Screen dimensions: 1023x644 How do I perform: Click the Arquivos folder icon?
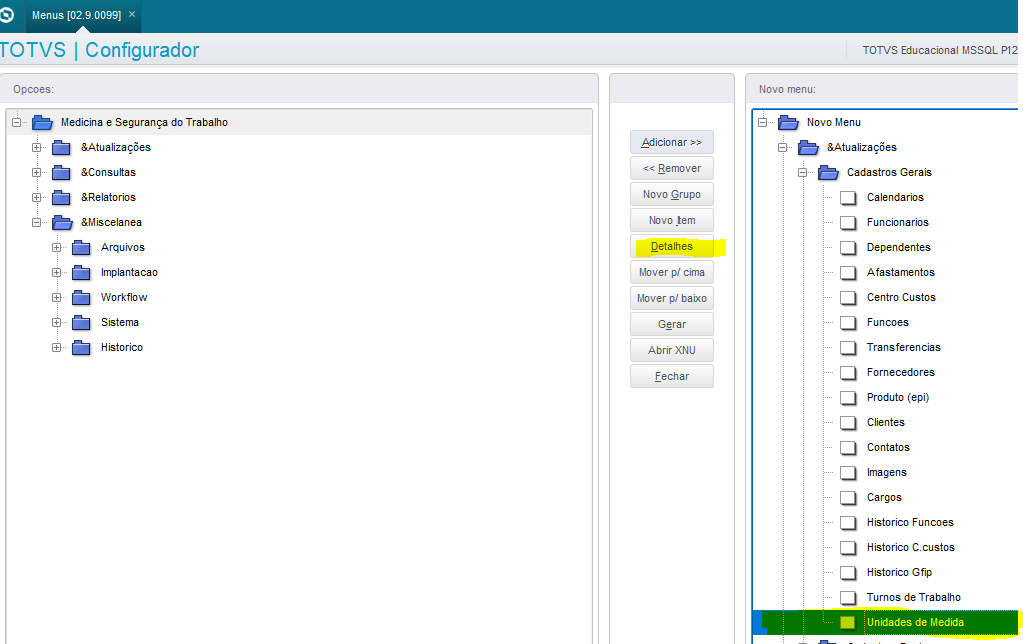(x=82, y=247)
